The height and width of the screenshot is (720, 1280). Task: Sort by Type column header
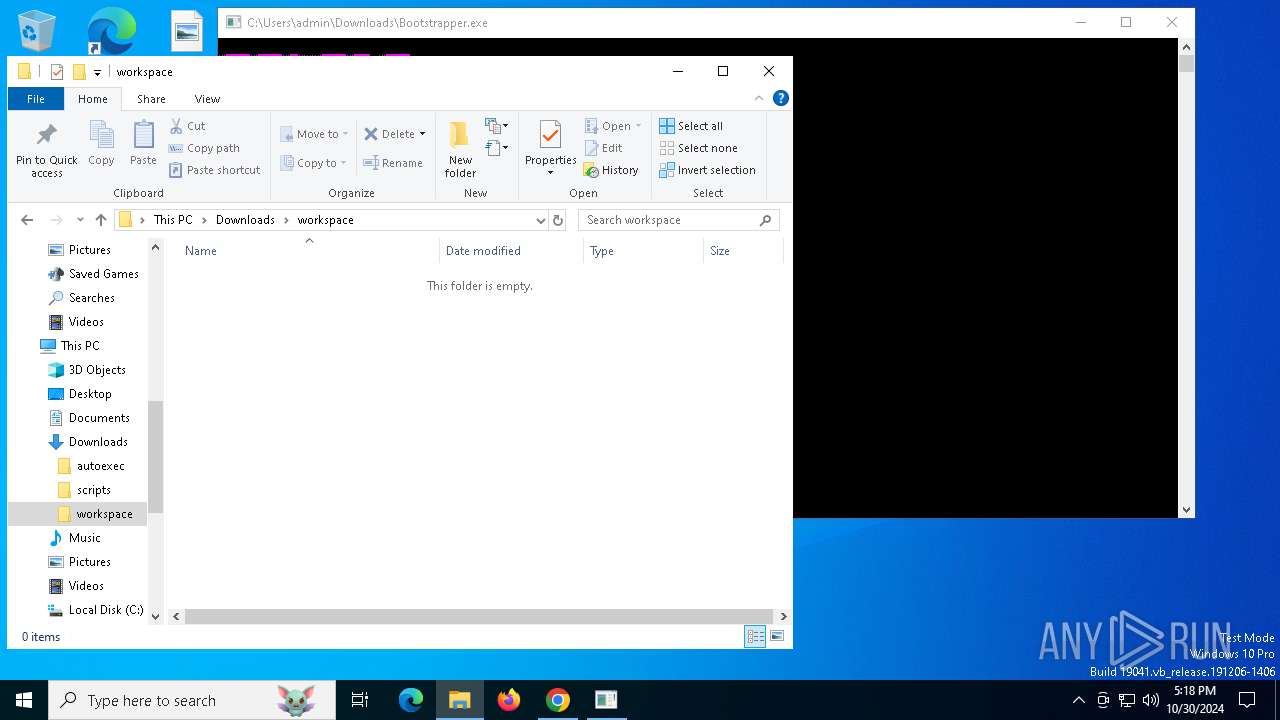(x=644, y=251)
